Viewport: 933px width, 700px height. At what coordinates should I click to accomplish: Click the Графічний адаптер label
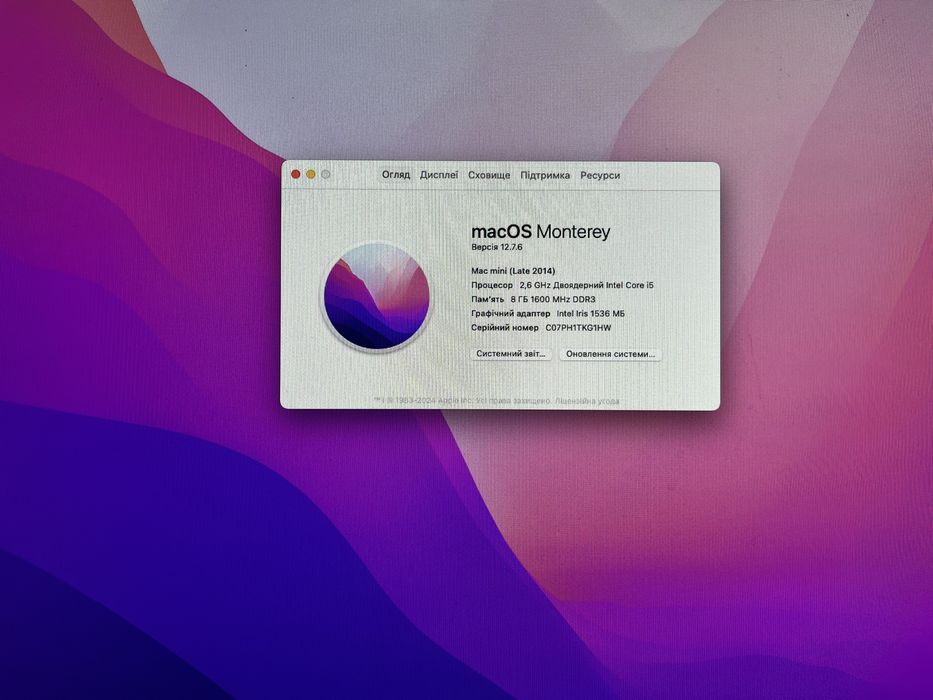tap(511, 314)
